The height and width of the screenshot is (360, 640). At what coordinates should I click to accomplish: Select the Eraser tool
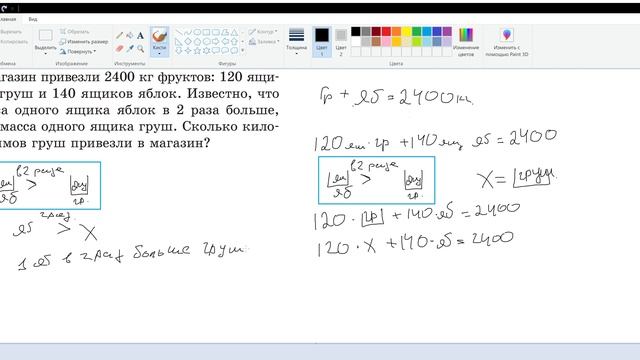[x=119, y=49]
